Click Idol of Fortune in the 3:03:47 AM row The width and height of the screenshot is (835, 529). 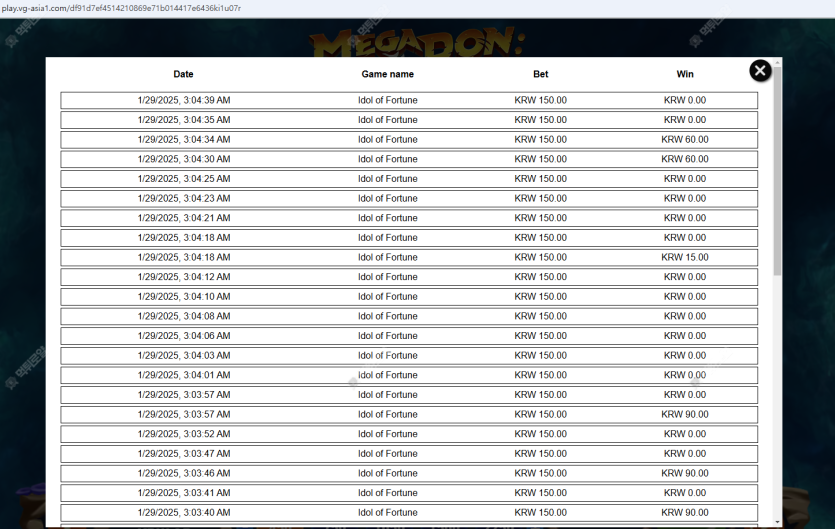[388, 454]
